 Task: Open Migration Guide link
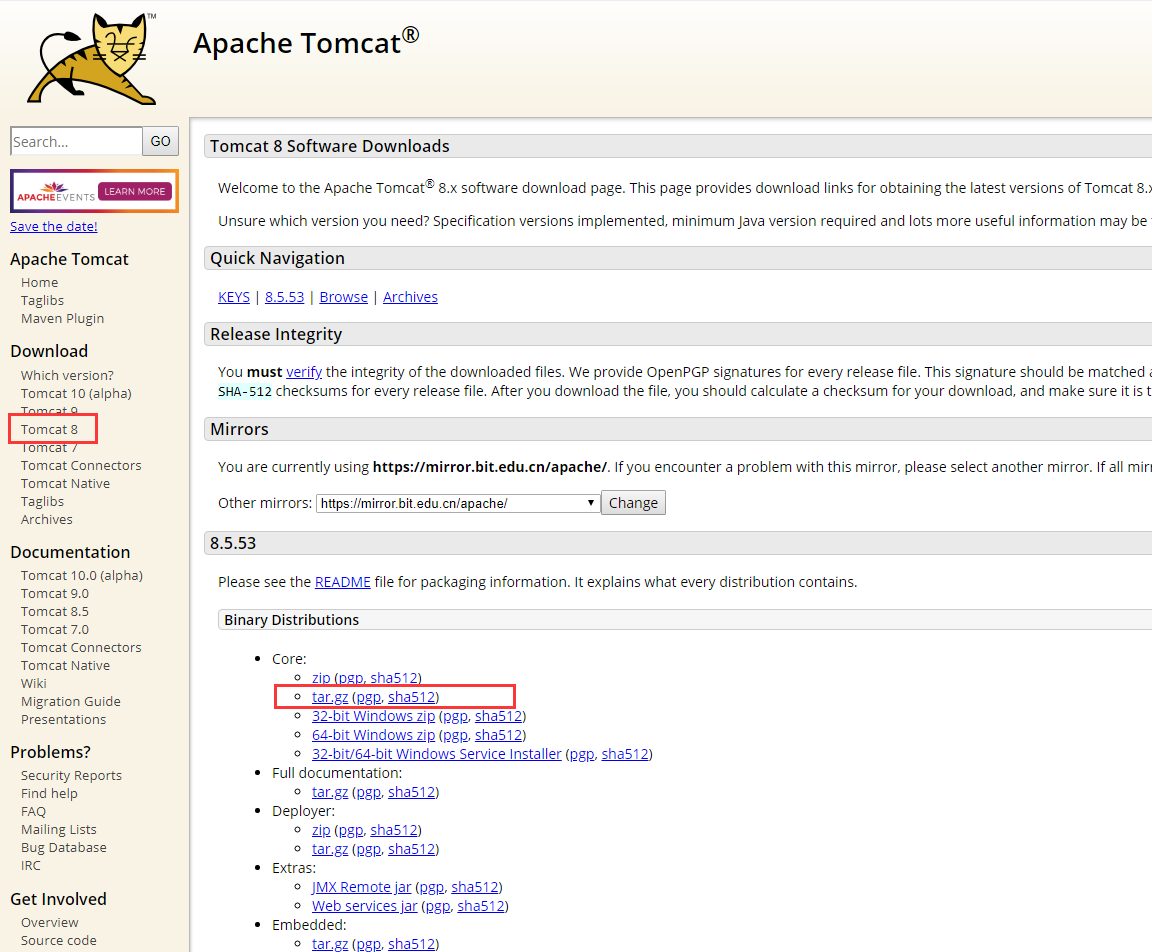pos(71,702)
